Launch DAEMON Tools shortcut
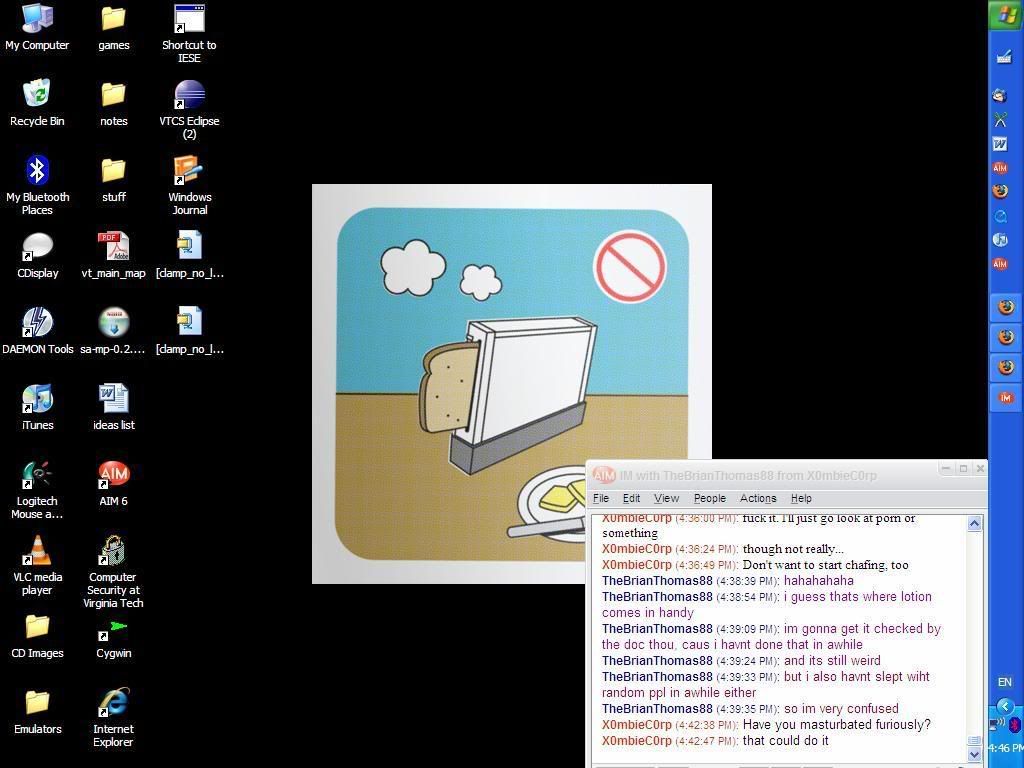1024x768 pixels. tap(37, 331)
